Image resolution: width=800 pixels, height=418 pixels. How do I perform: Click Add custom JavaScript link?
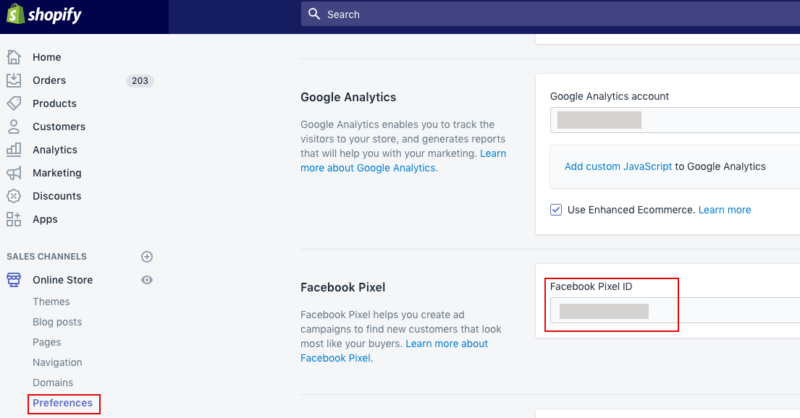tap(618, 166)
